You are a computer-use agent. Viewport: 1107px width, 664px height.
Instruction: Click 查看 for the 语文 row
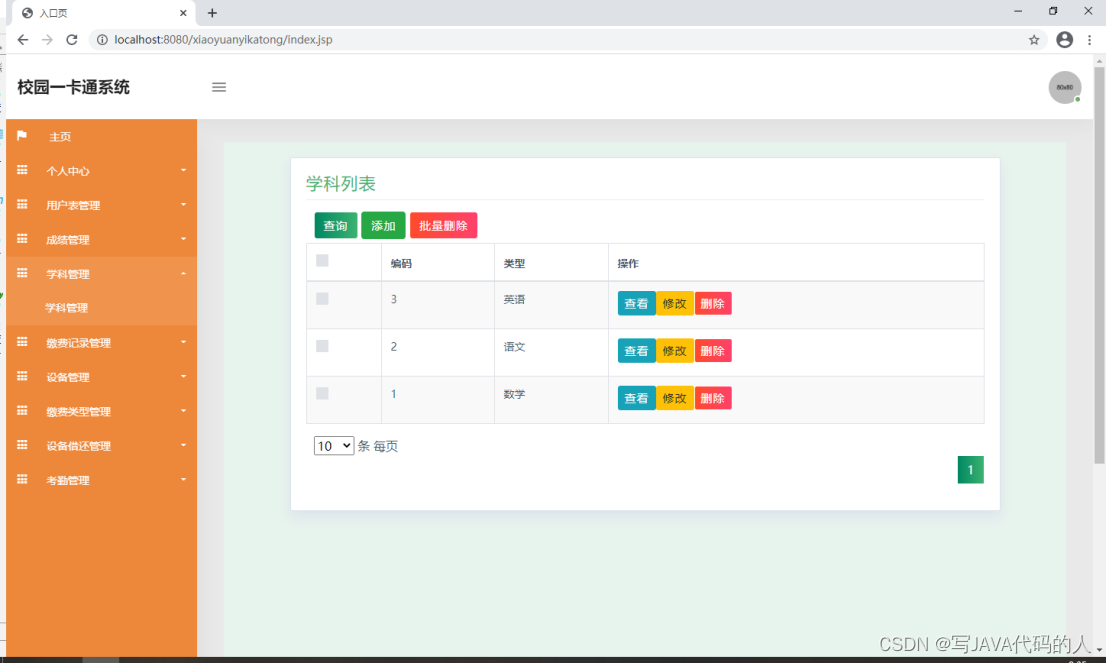(636, 351)
